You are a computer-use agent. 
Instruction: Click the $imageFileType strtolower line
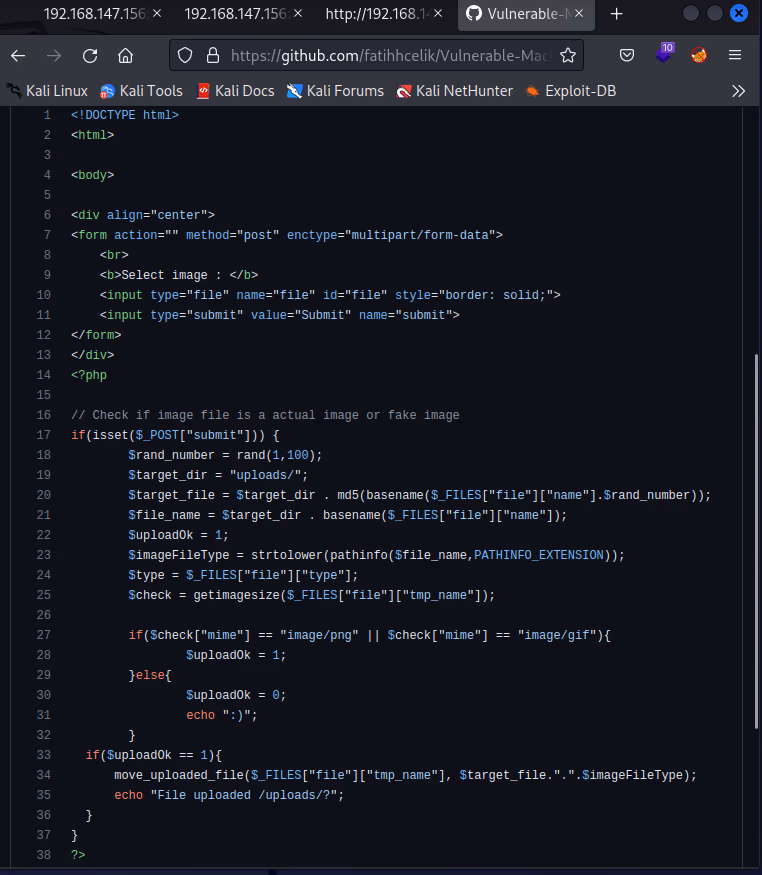click(x=376, y=555)
